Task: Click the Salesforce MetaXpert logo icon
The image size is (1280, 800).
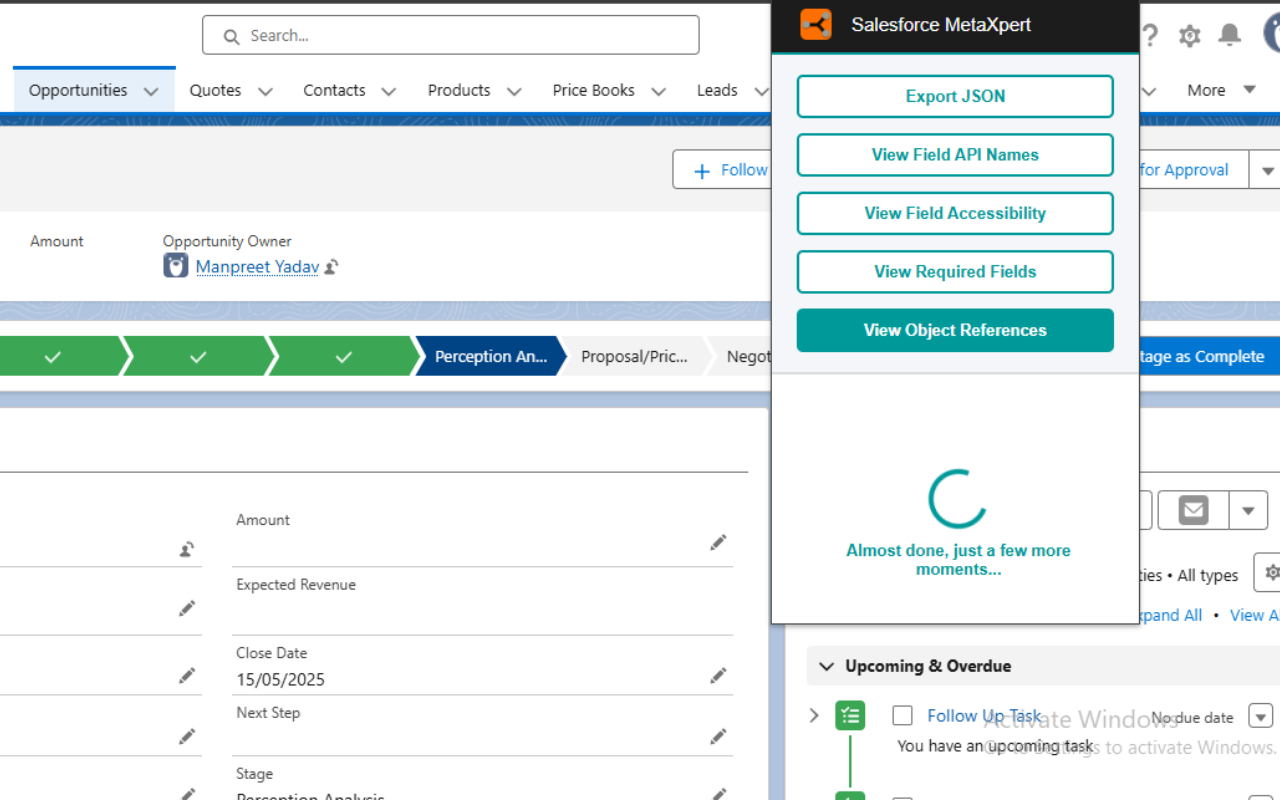Action: coord(816,25)
